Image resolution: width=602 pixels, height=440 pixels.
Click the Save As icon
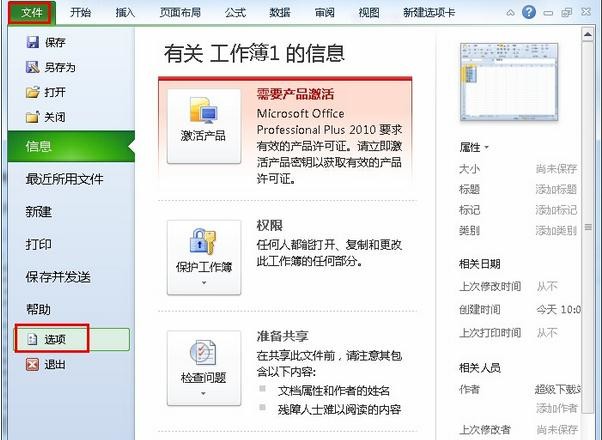tap(32, 67)
